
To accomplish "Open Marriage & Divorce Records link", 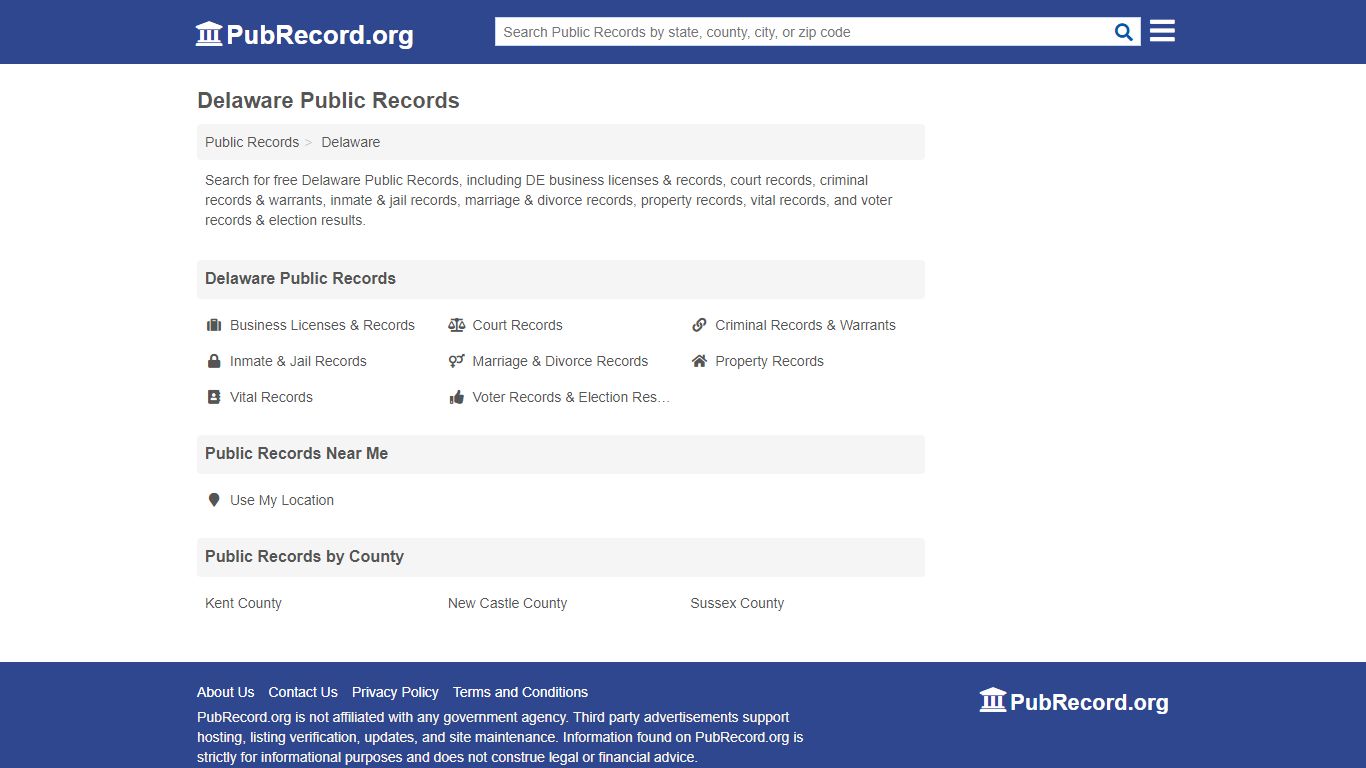I will click(560, 361).
